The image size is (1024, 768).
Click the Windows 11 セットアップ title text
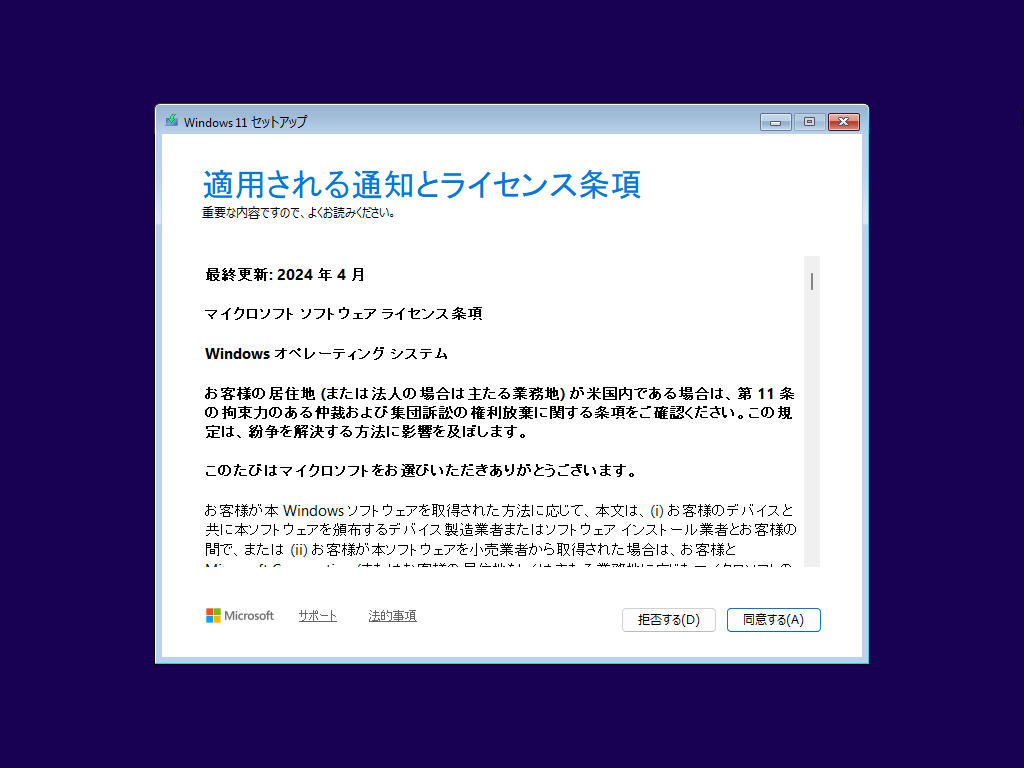(x=245, y=122)
